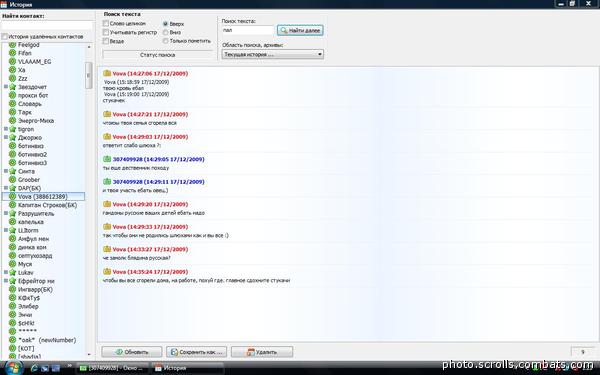Choose the Только пометить radio option

[x=166, y=41]
